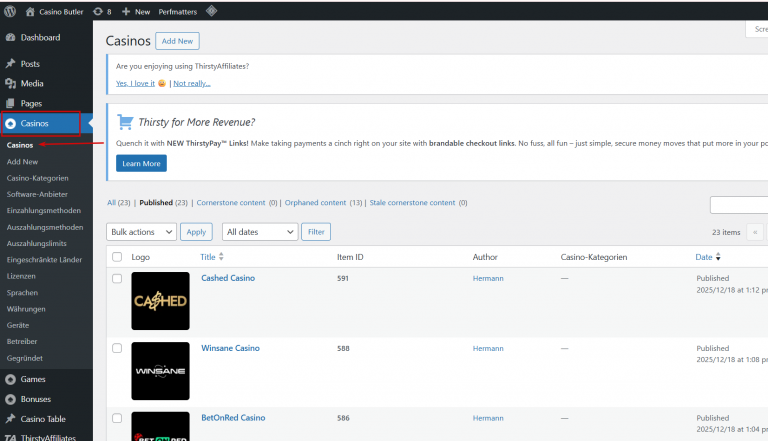Open the All dates dropdown
This screenshot has width=768, height=441.
click(x=260, y=232)
